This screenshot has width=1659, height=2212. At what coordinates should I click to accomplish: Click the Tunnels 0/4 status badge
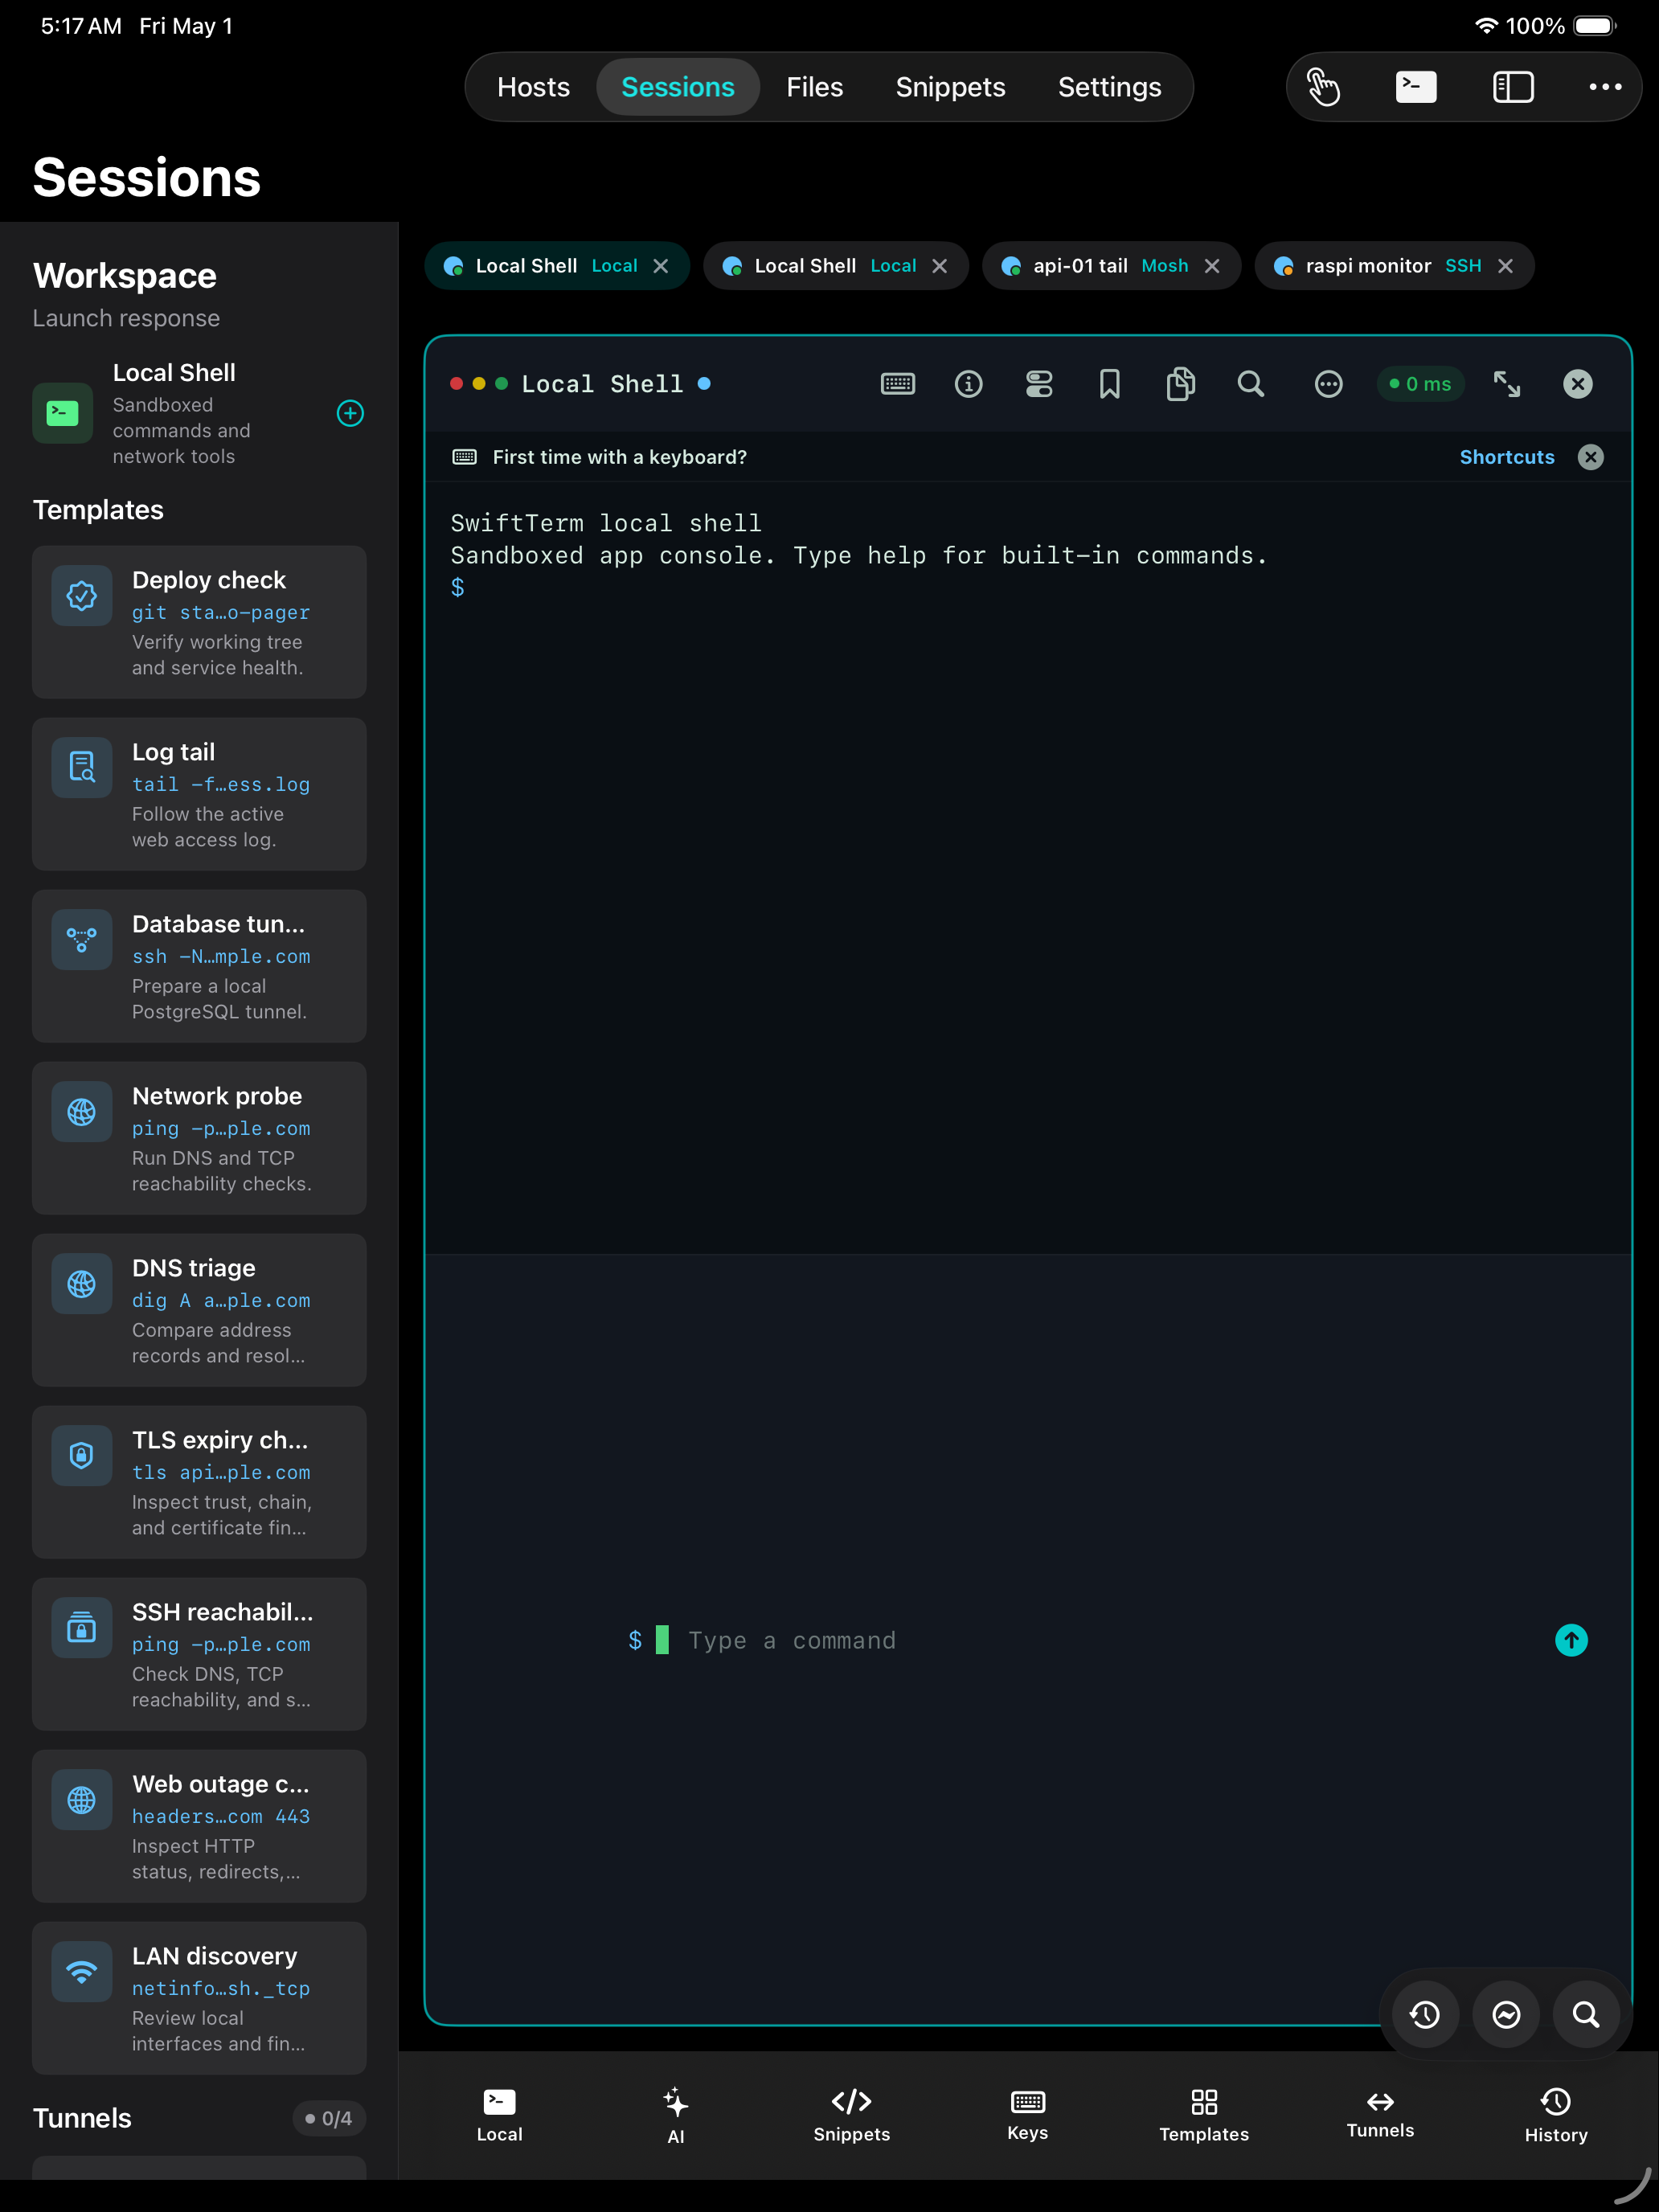point(329,2118)
